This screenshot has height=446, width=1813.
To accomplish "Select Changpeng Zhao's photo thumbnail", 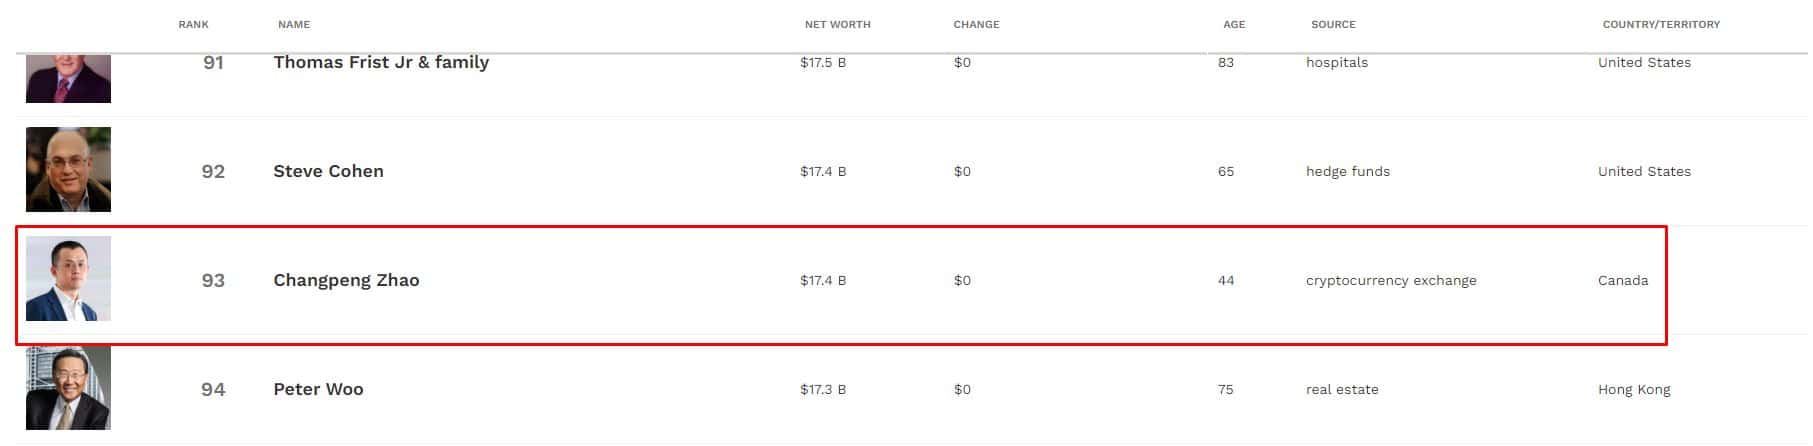I will coord(68,279).
